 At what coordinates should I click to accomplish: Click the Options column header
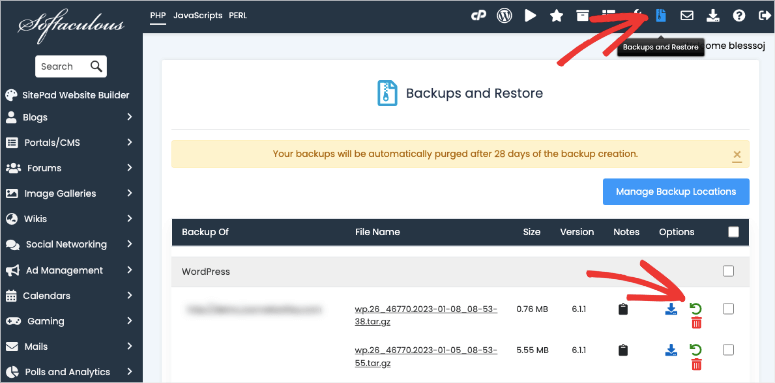pos(677,232)
